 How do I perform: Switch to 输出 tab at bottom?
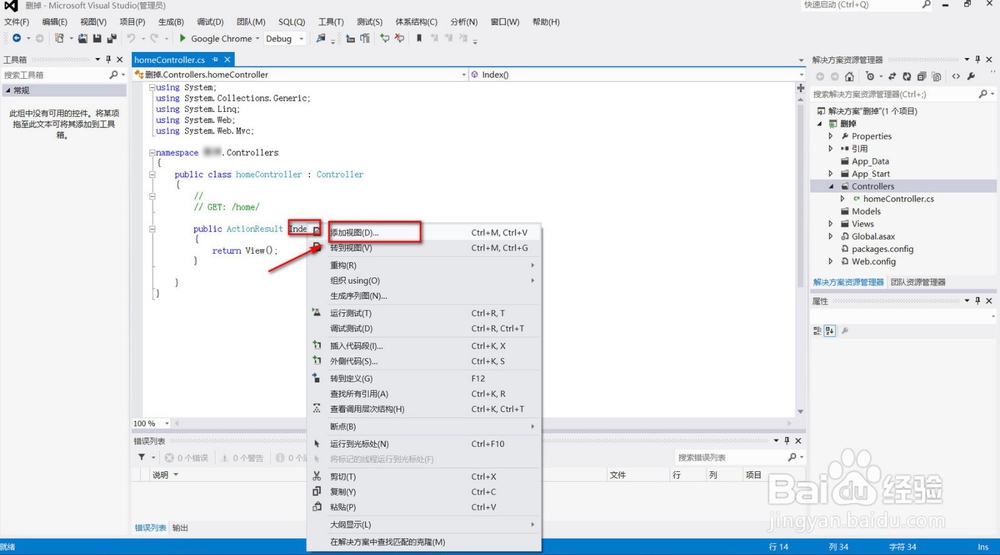pyautogui.click(x=180, y=528)
